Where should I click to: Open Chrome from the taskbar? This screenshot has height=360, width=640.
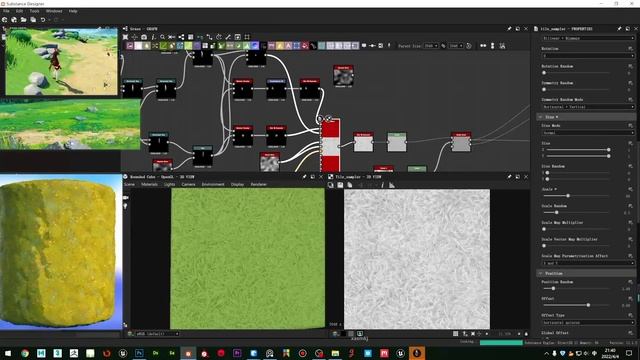coord(24,353)
